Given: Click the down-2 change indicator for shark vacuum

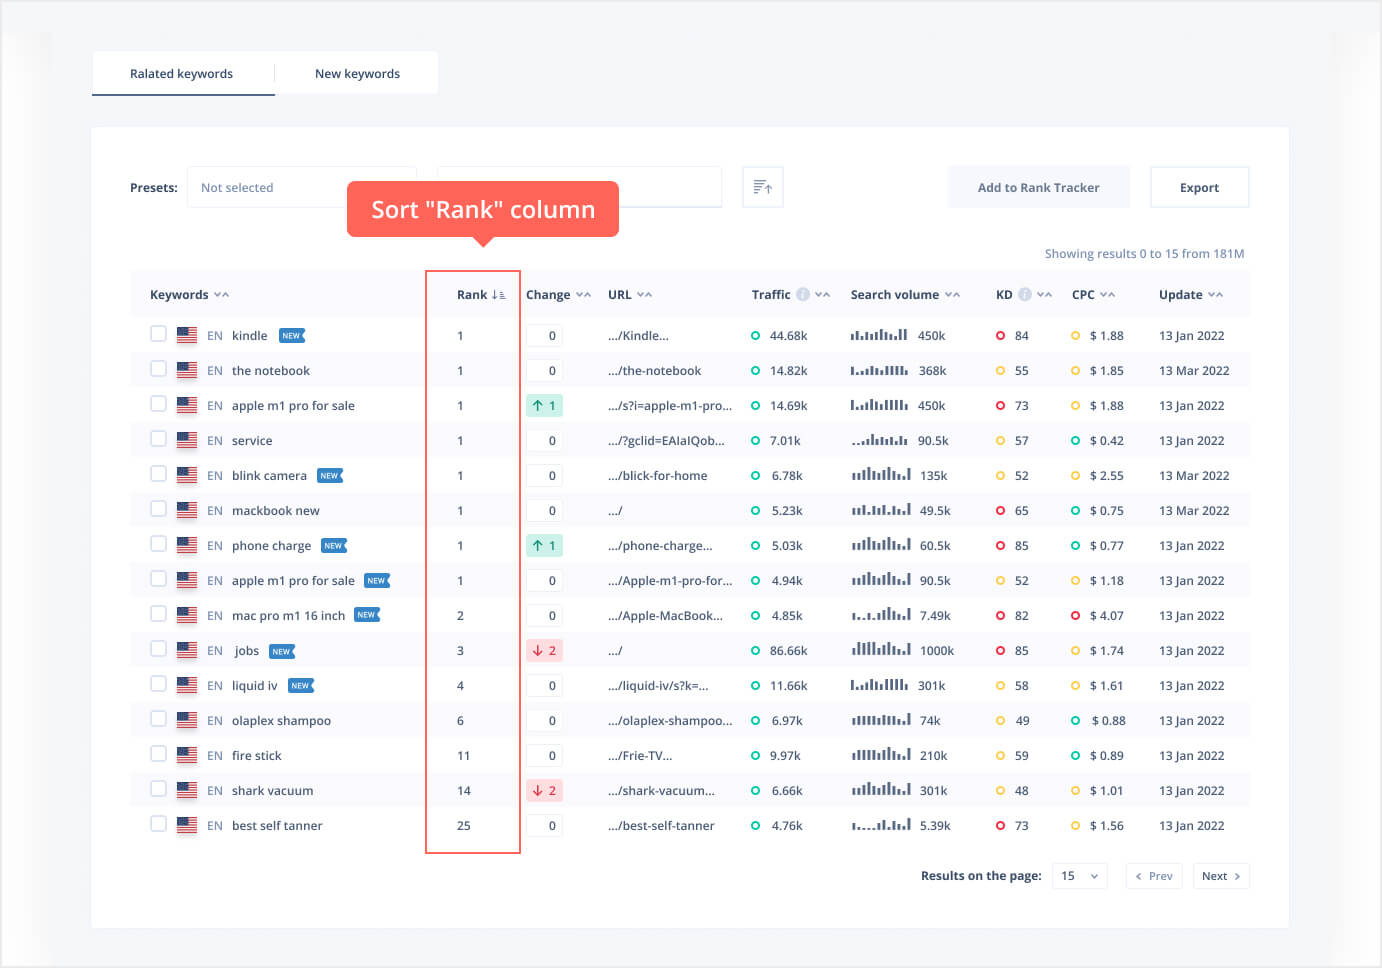Looking at the screenshot, I should [x=544, y=790].
